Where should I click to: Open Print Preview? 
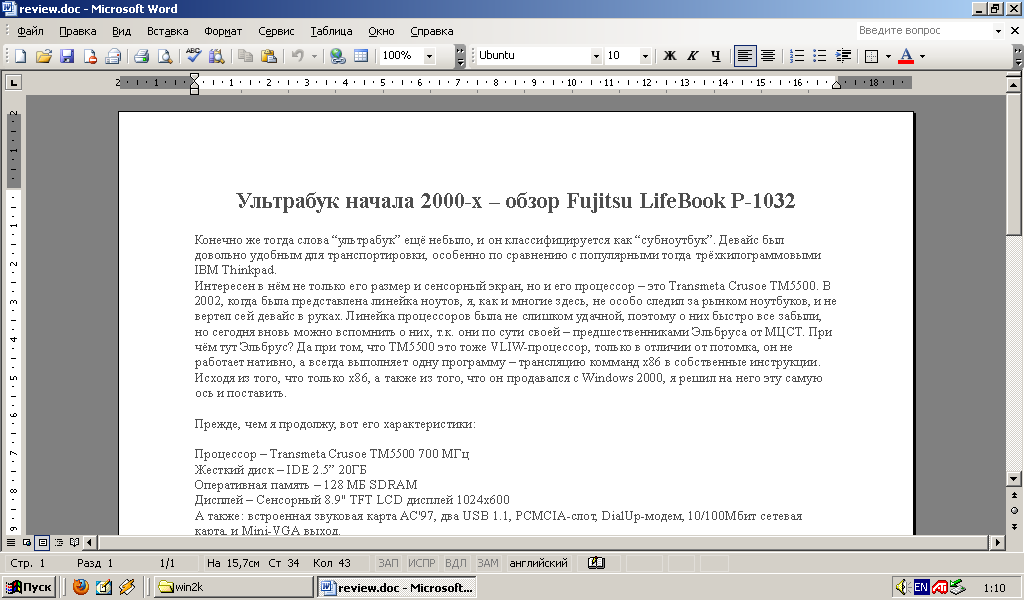click(164, 55)
